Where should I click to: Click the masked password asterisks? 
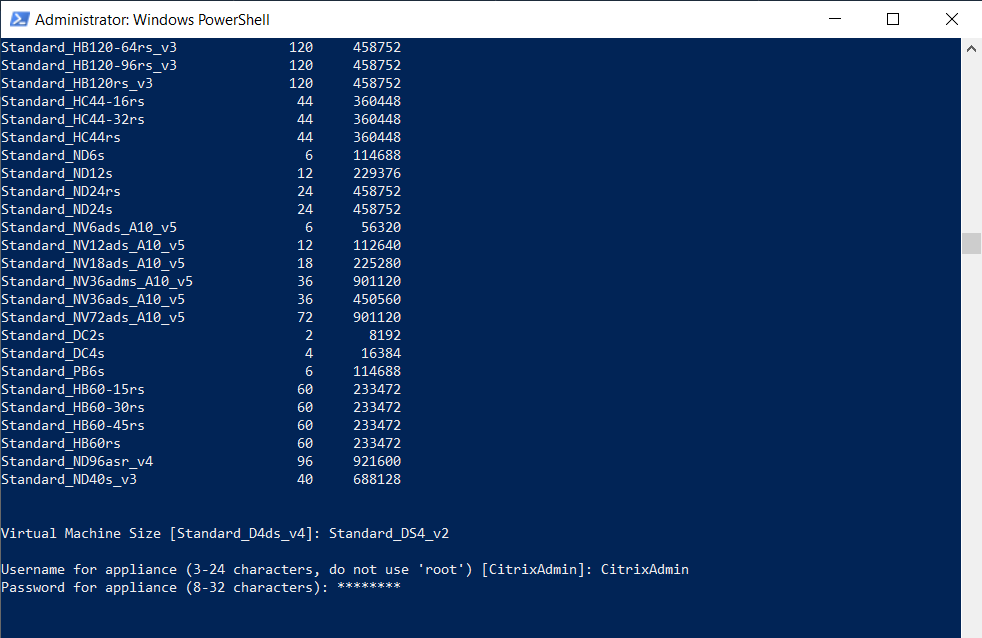(x=369, y=587)
